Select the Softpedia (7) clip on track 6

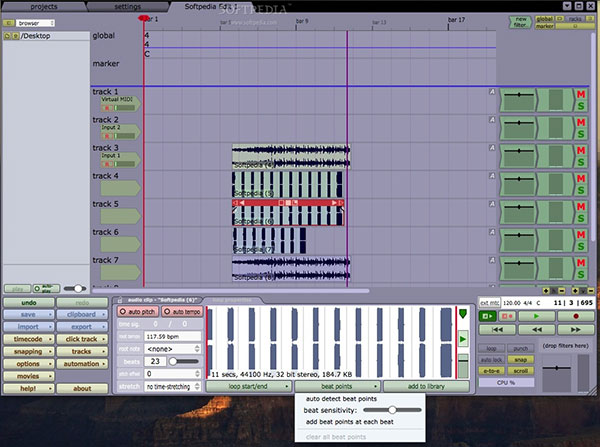[269, 241]
